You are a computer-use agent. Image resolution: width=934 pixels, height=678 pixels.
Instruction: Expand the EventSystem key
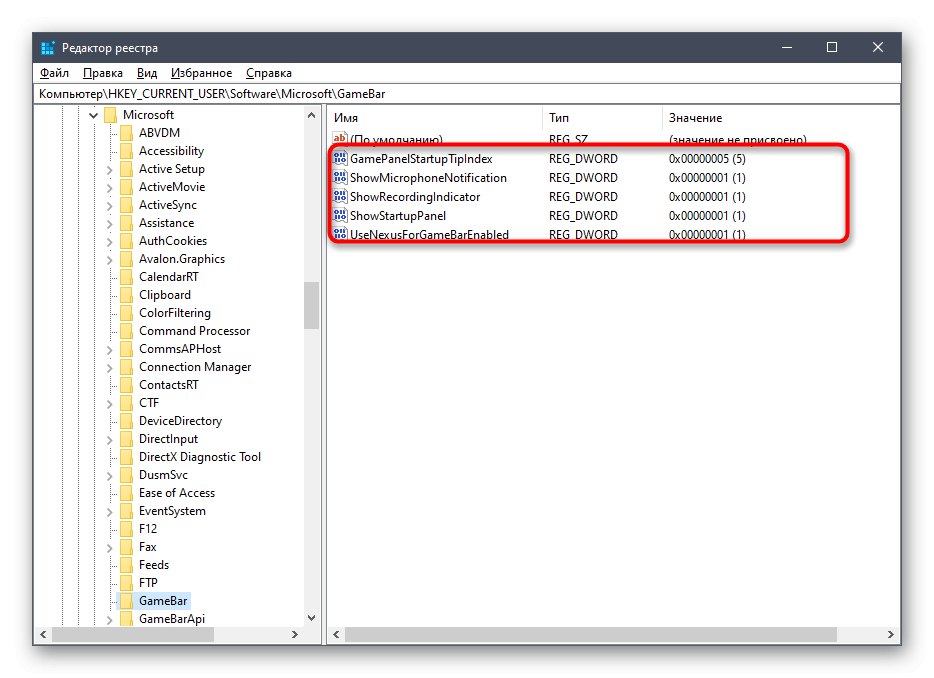110,511
